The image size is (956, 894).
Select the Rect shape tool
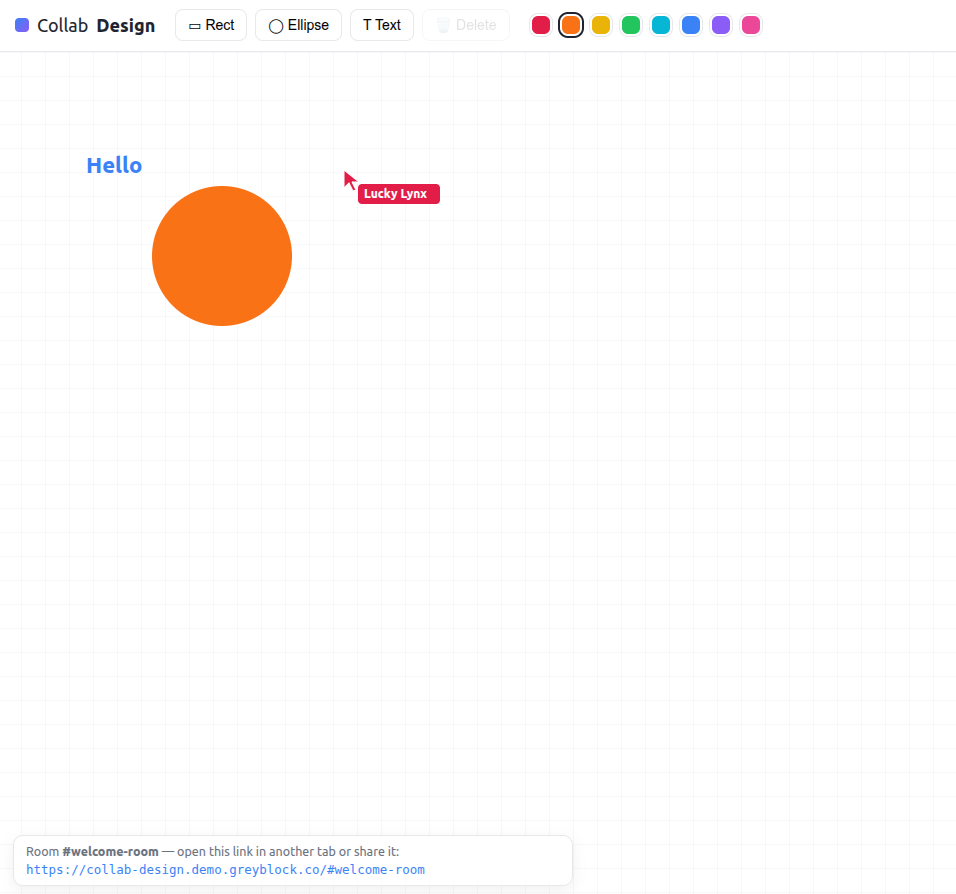click(x=211, y=25)
